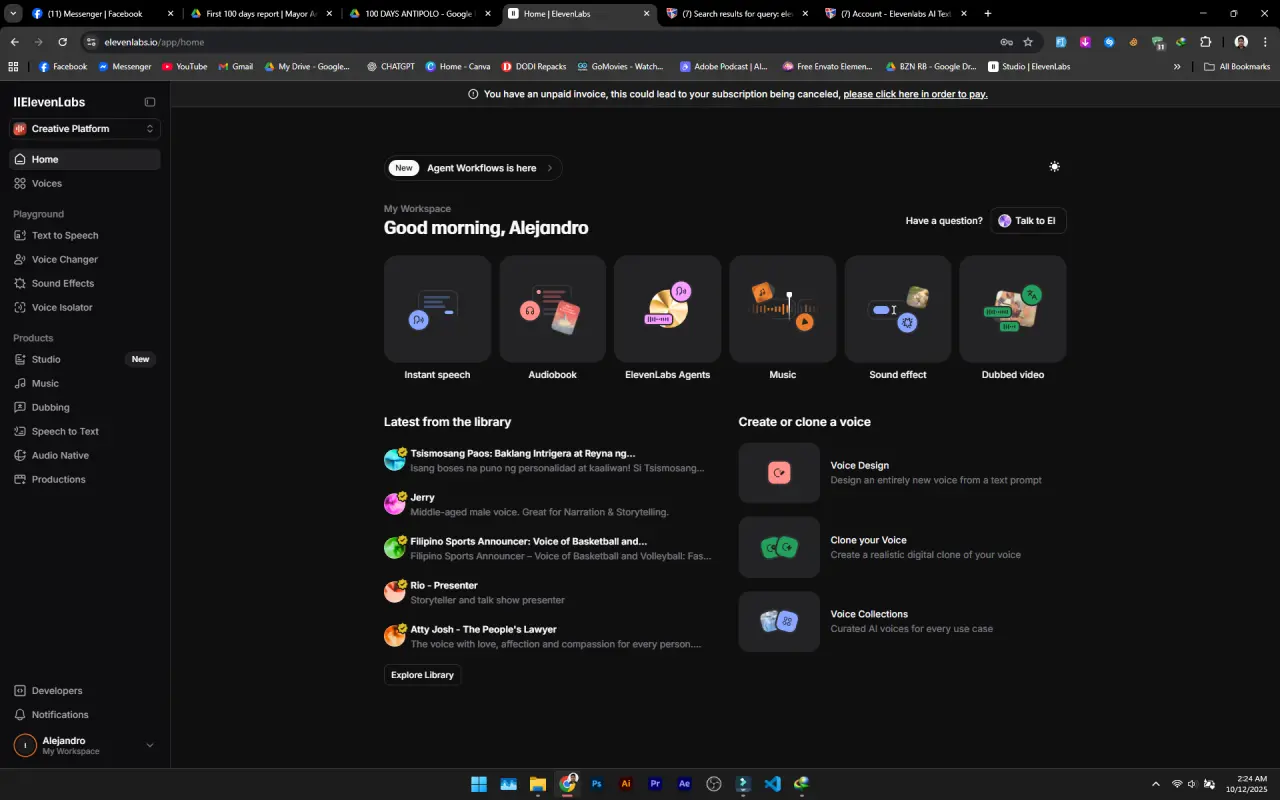This screenshot has height=800, width=1280.
Task: Open the YouTube bookmark
Action: tap(184, 67)
